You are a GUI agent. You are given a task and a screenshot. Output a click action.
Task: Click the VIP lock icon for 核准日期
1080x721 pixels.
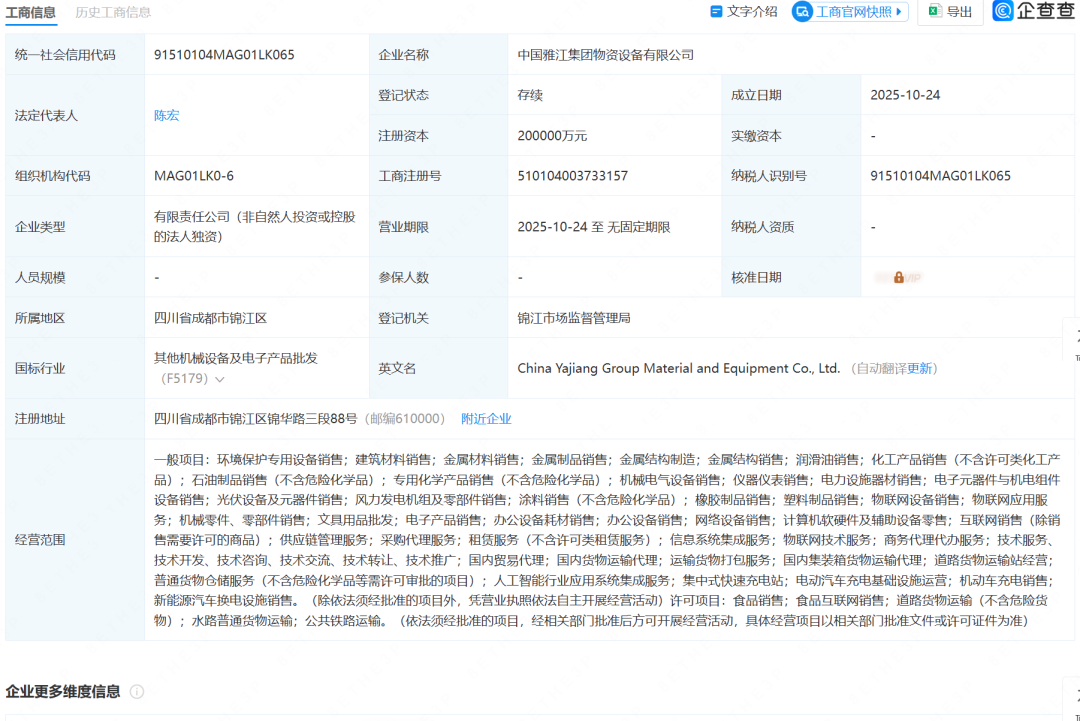[x=899, y=277]
